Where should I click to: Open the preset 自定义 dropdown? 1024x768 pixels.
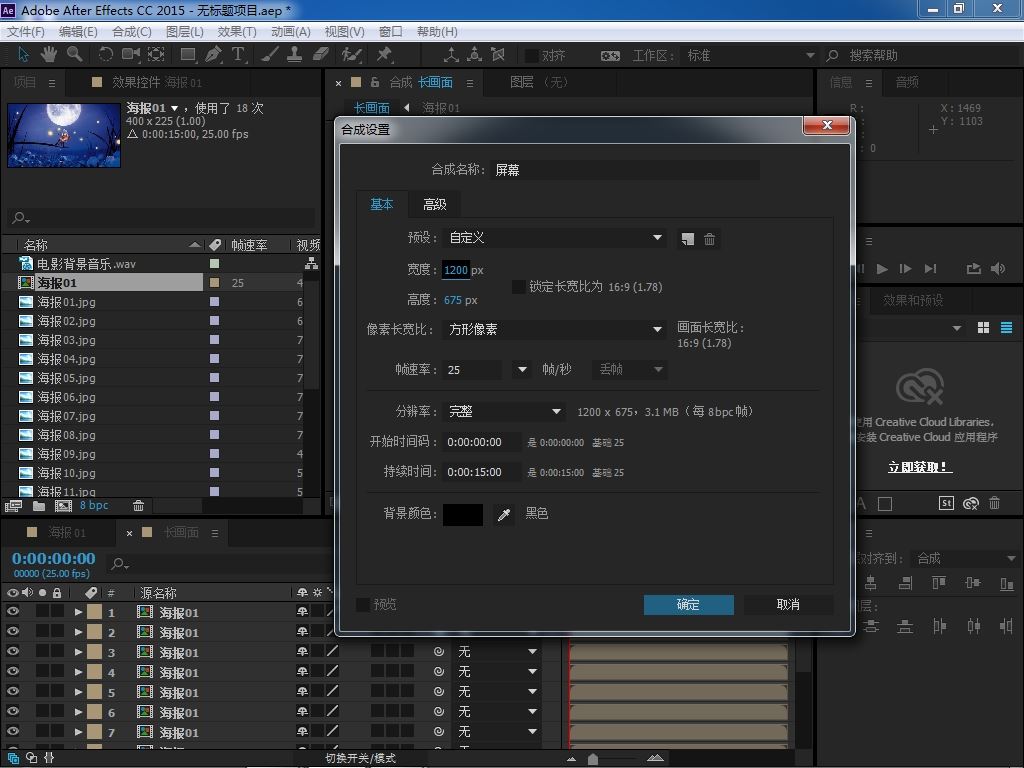pos(554,238)
